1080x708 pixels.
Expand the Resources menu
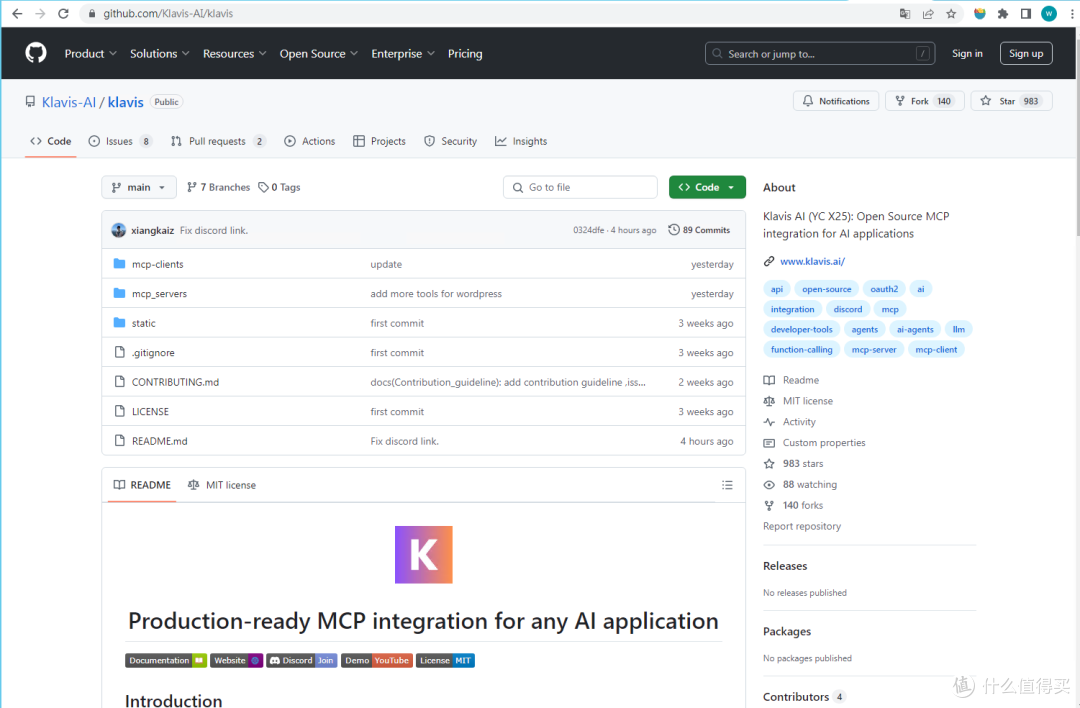(x=234, y=54)
